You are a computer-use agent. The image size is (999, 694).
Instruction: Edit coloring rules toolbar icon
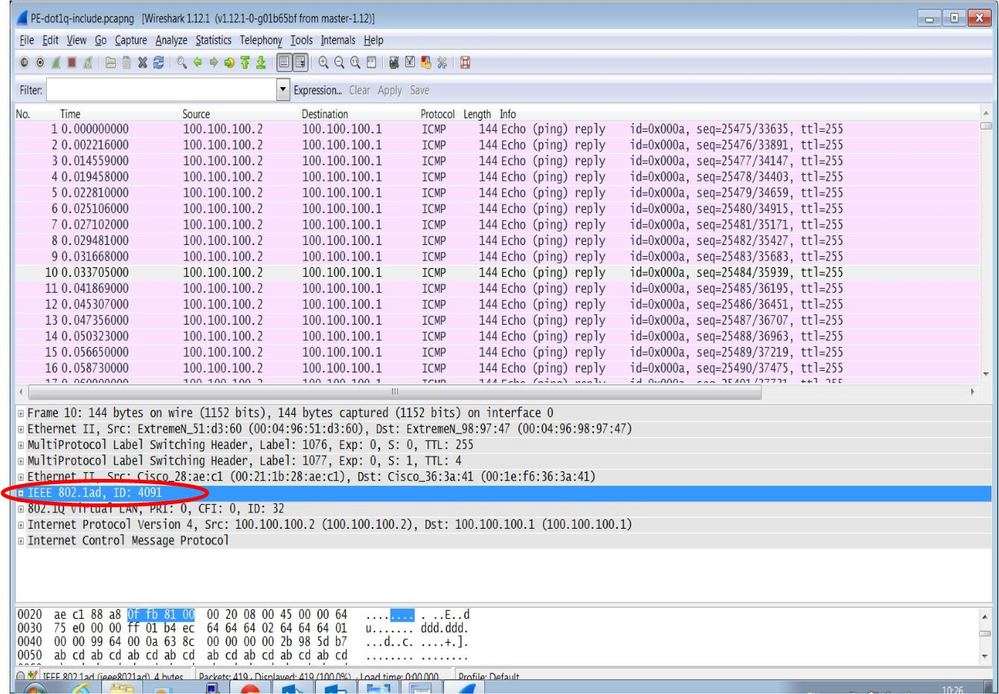tap(426, 62)
